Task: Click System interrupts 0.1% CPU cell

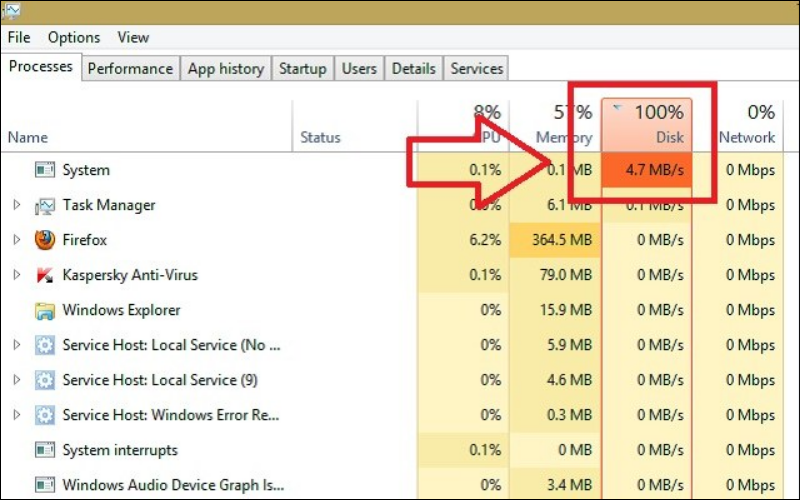Action: (463, 450)
